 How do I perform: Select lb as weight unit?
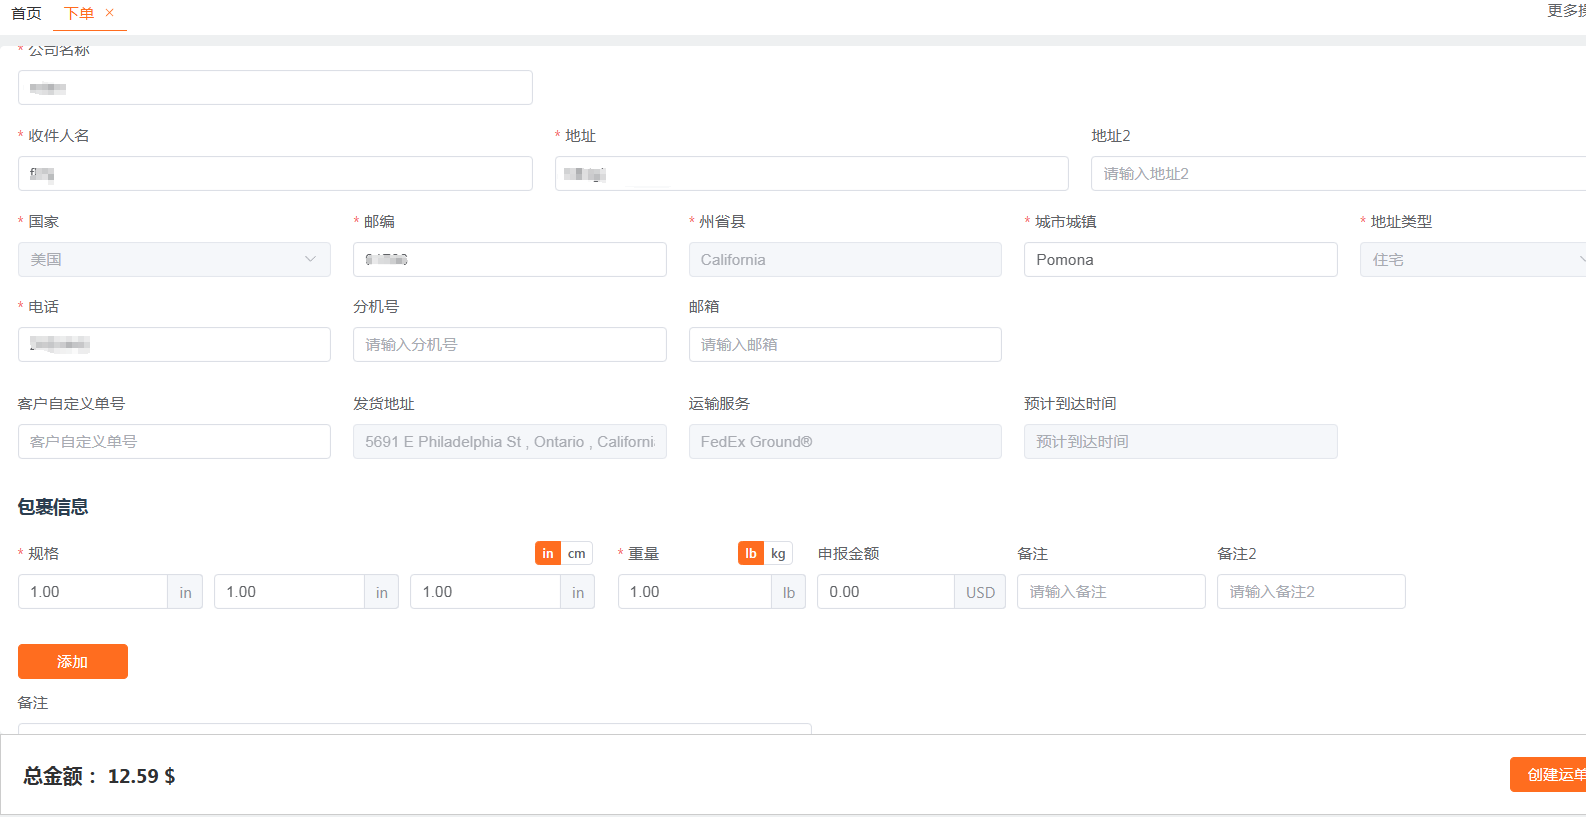point(750,554)
